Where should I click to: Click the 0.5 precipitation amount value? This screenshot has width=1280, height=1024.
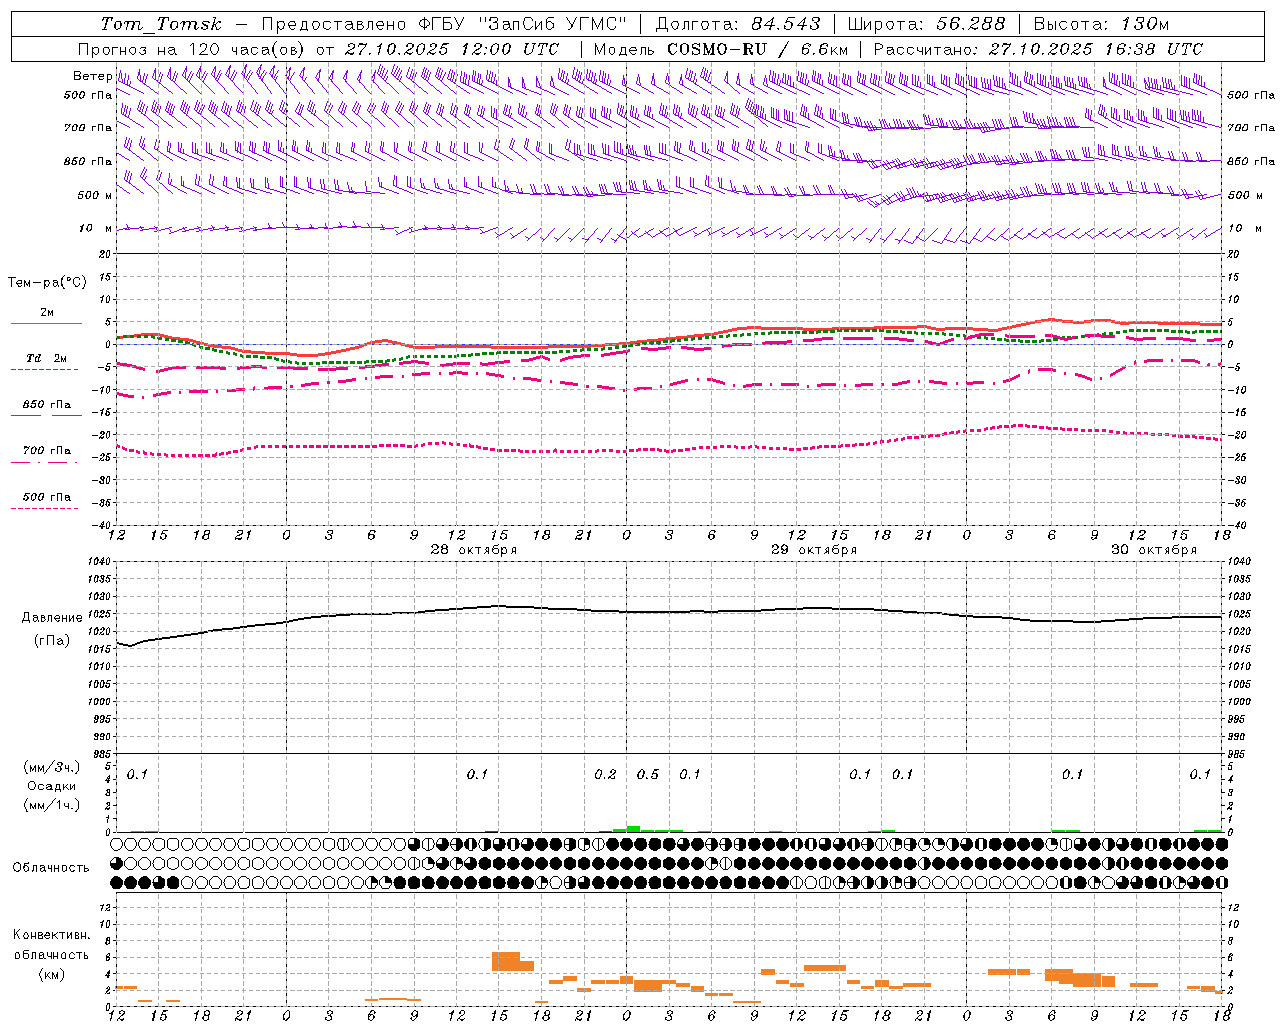click(648, 774)
